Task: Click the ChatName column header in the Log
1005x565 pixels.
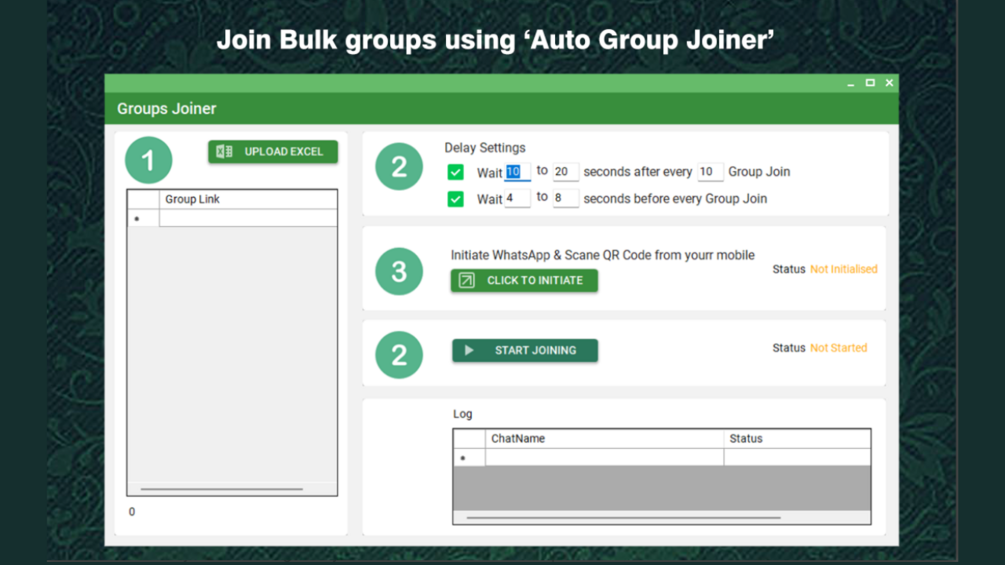Action: coord(604,439)
